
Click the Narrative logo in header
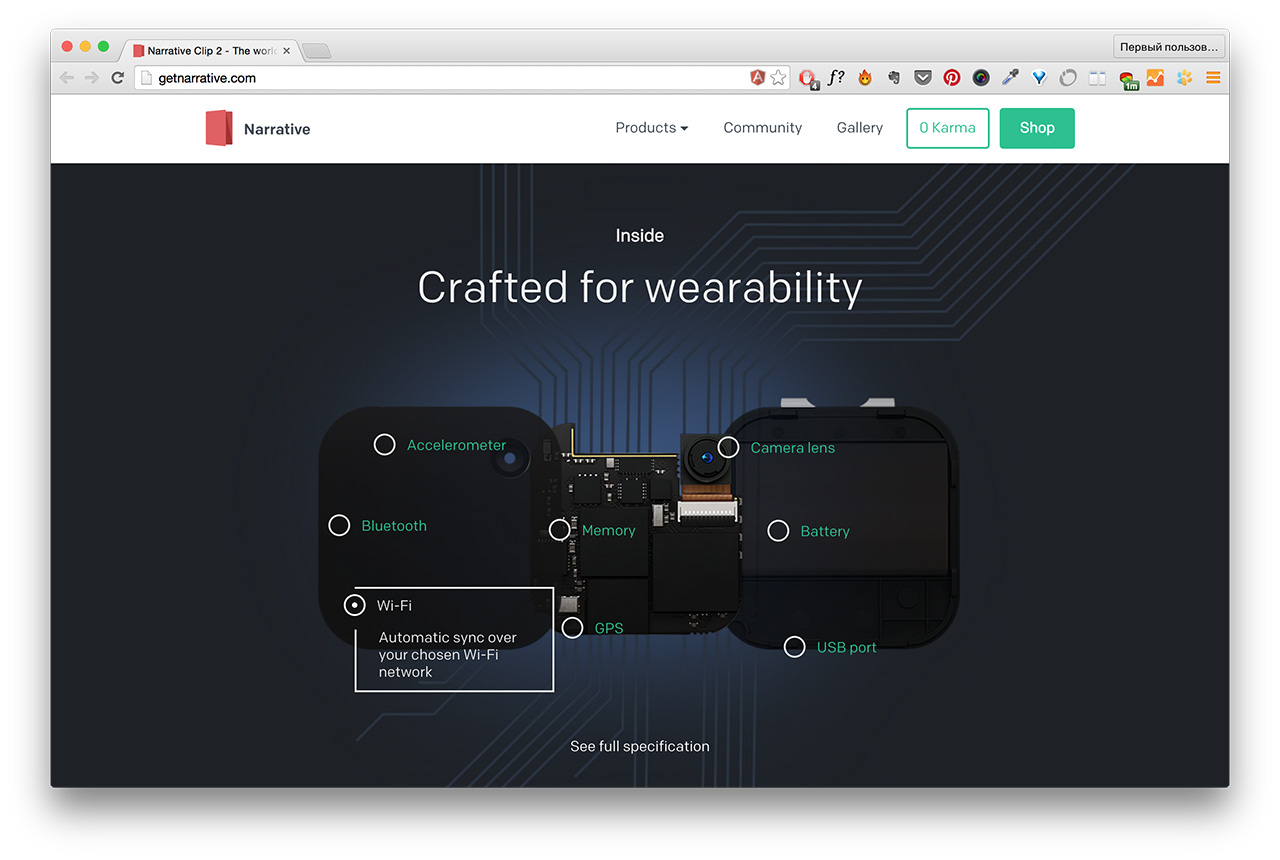(x=258, y=129)
